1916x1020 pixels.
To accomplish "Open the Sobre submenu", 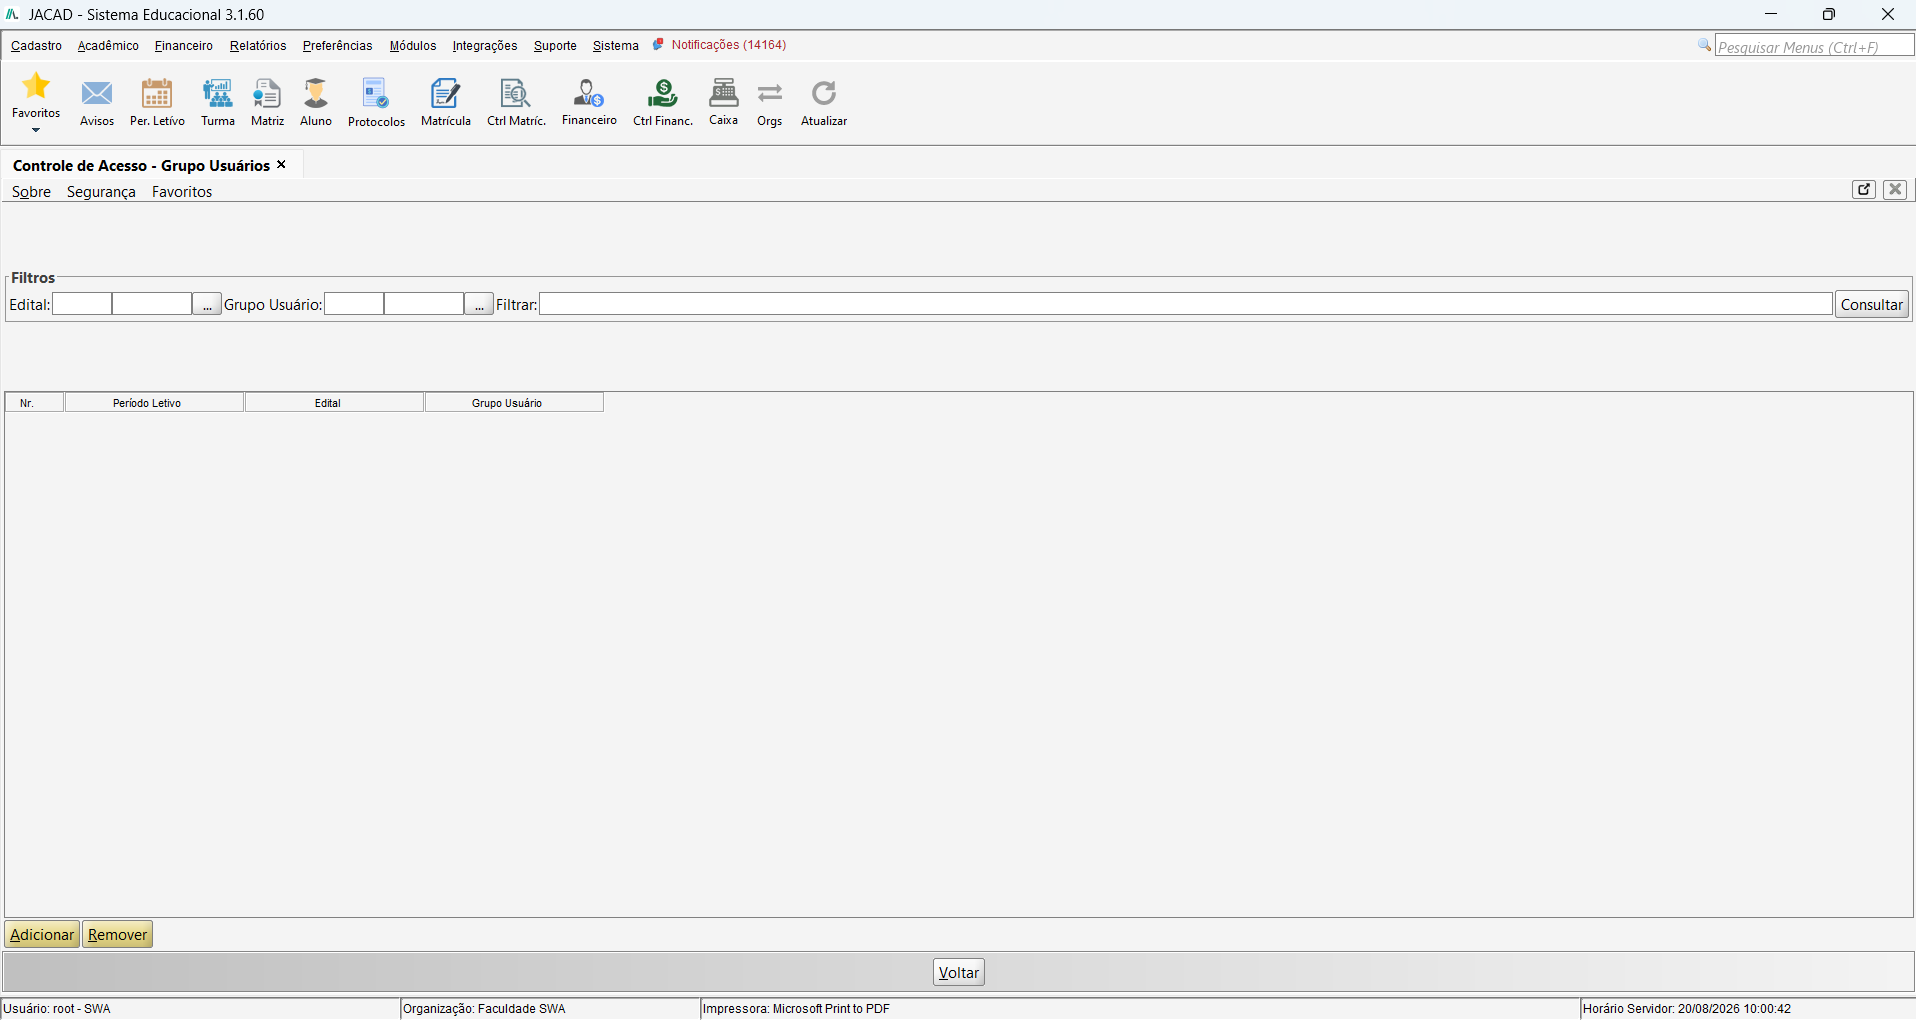I will (x=32, y=192).
